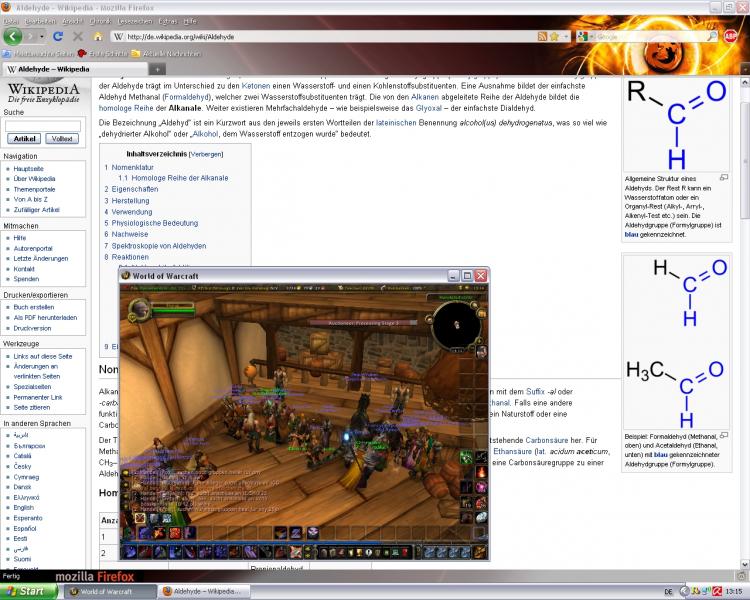
Task: Switch to World of Warcraft taskbar button
Action: [x=111, y=592]
